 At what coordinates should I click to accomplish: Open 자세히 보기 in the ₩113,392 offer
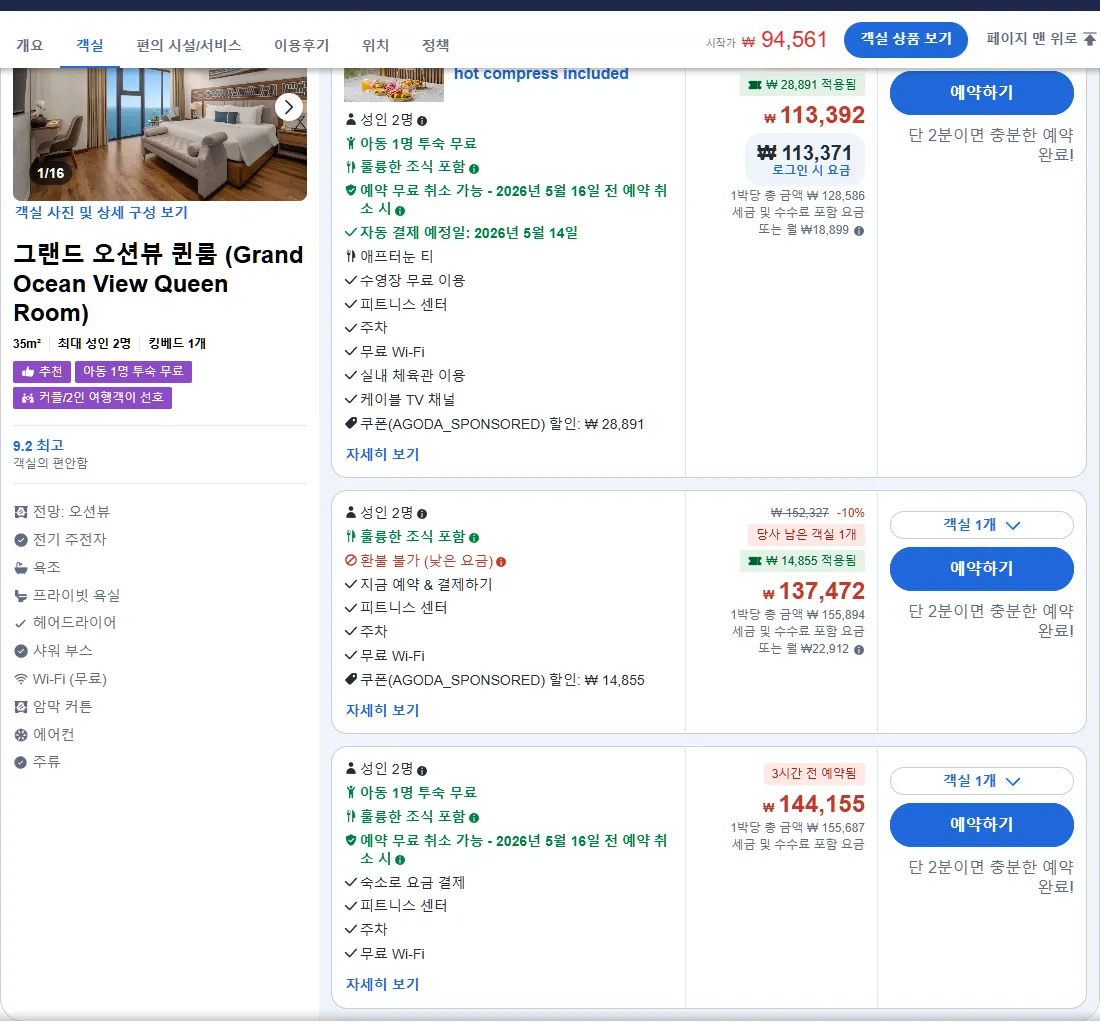[x=382, y=455]
